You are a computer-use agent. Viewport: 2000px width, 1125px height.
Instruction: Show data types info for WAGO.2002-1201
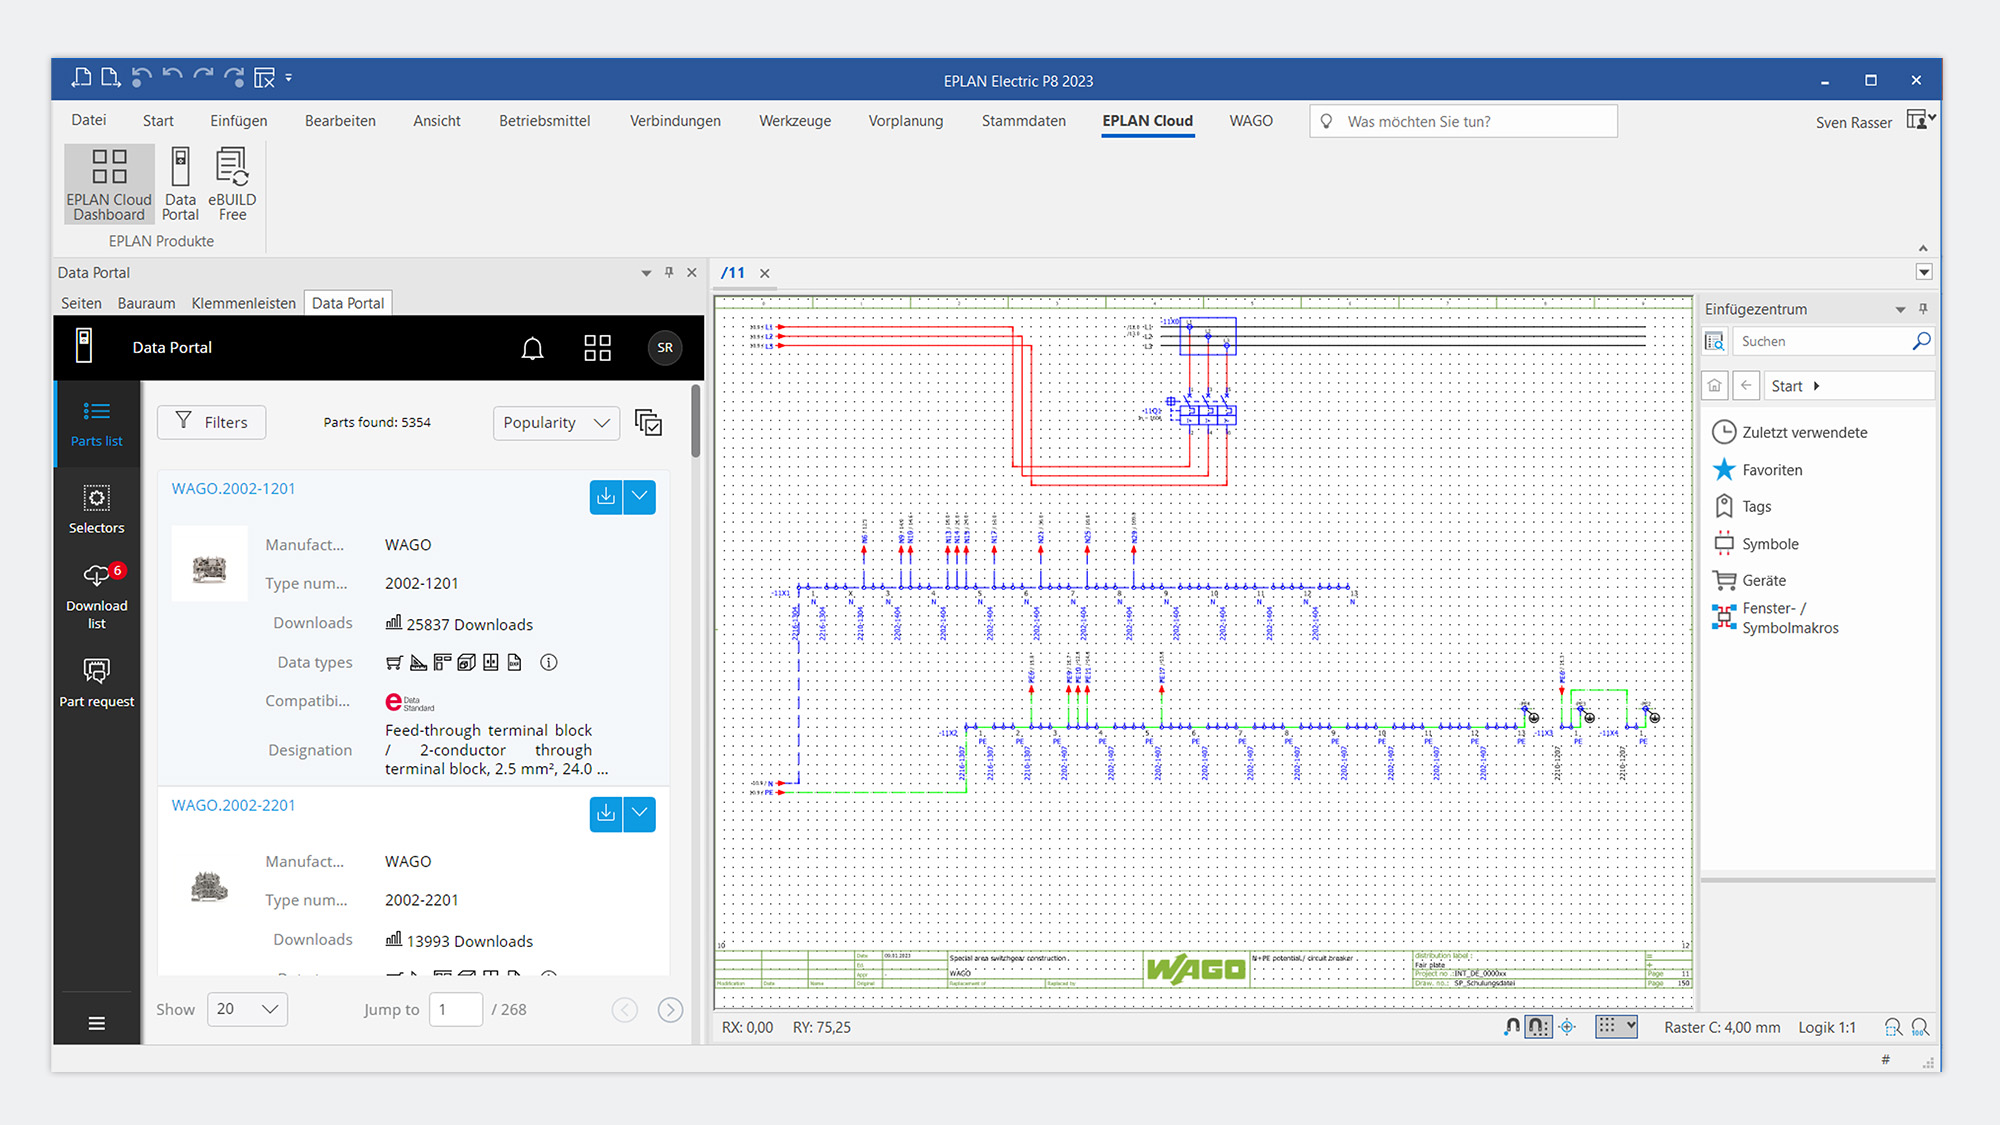click(549, 662)
